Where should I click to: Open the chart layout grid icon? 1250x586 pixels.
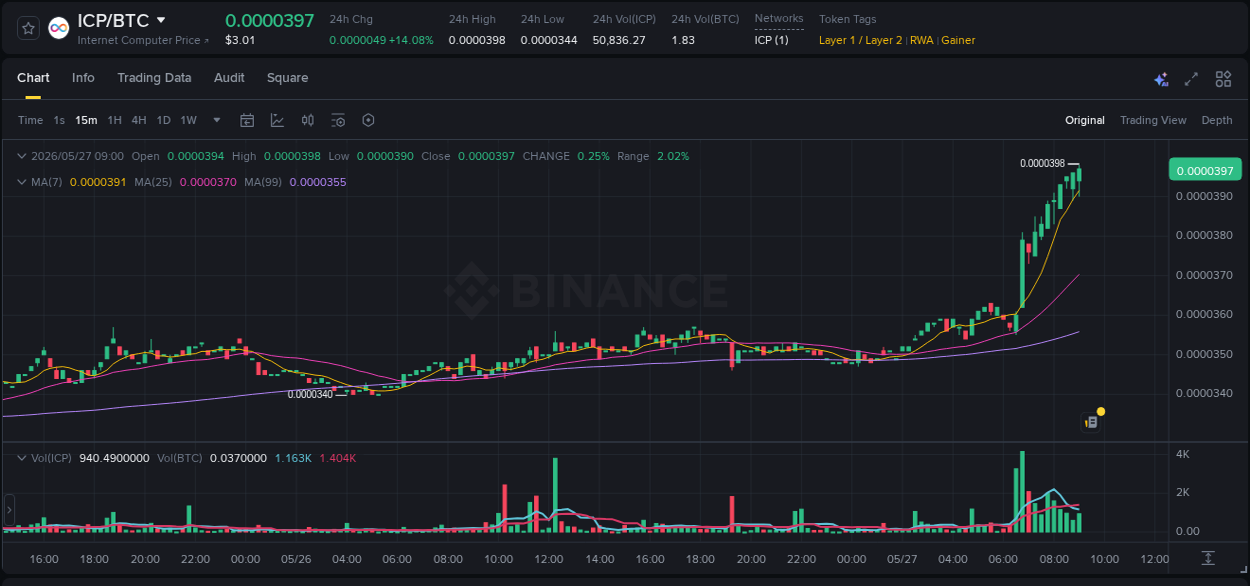(x=1223, y=79)
